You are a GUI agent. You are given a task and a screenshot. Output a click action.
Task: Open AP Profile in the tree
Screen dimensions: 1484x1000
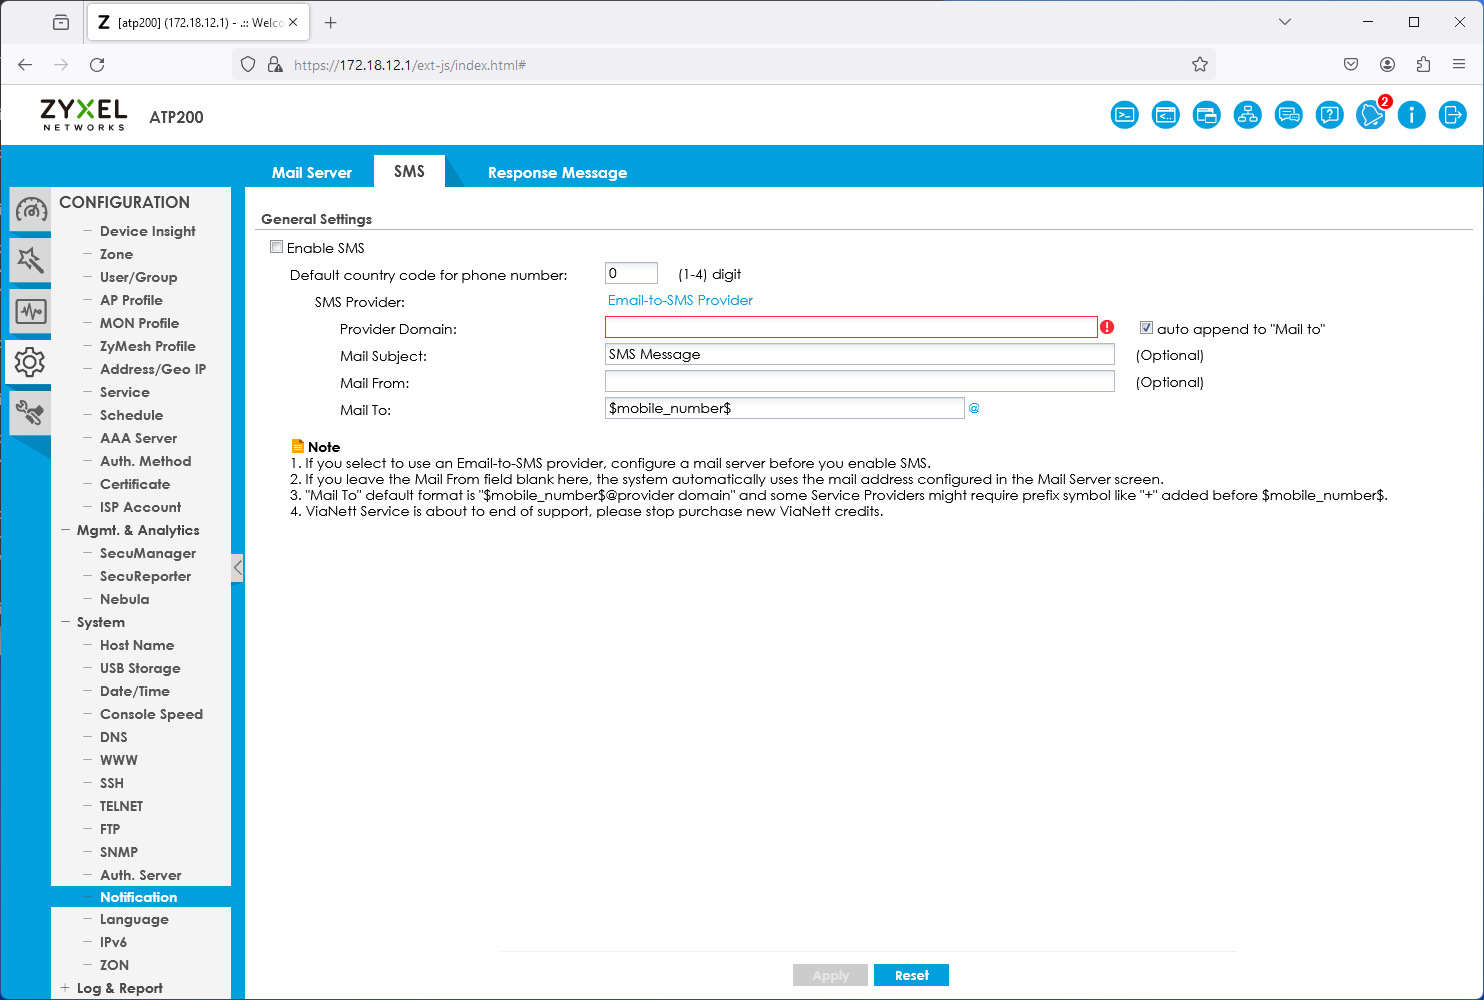coord(131,300)
